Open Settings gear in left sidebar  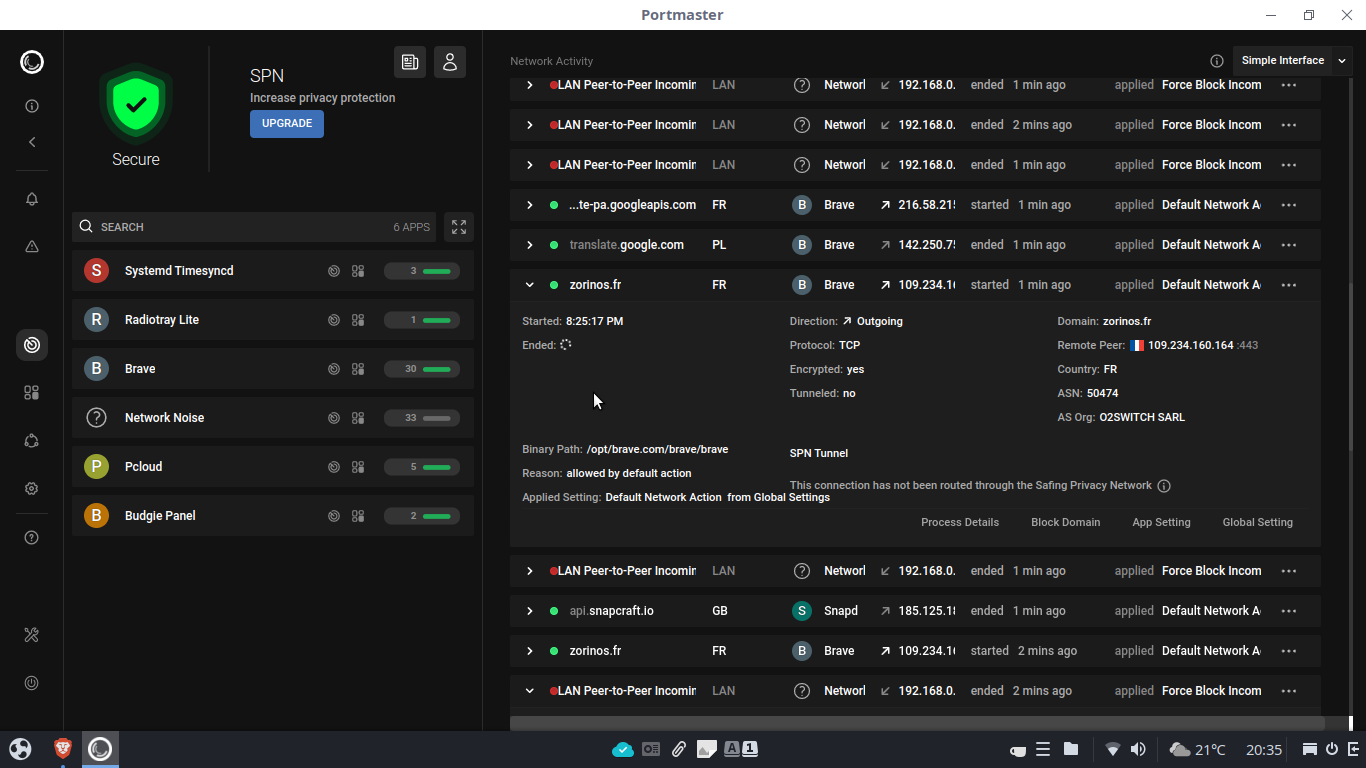[x=31, y=489]
